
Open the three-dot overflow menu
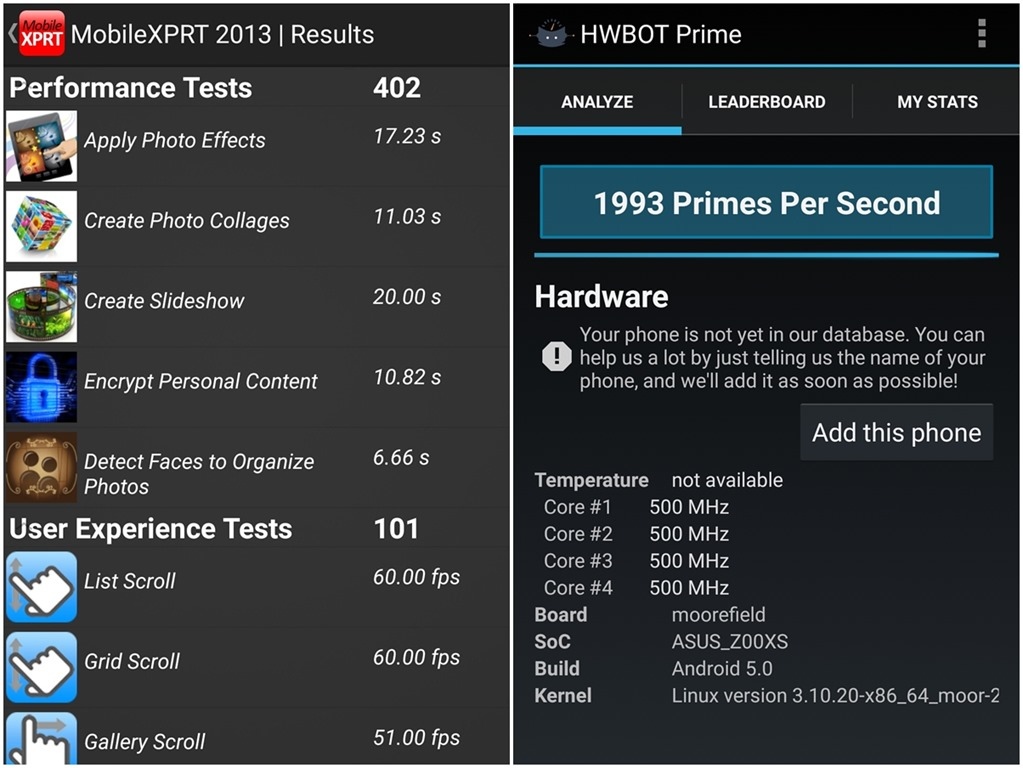(x=981, y=33)
